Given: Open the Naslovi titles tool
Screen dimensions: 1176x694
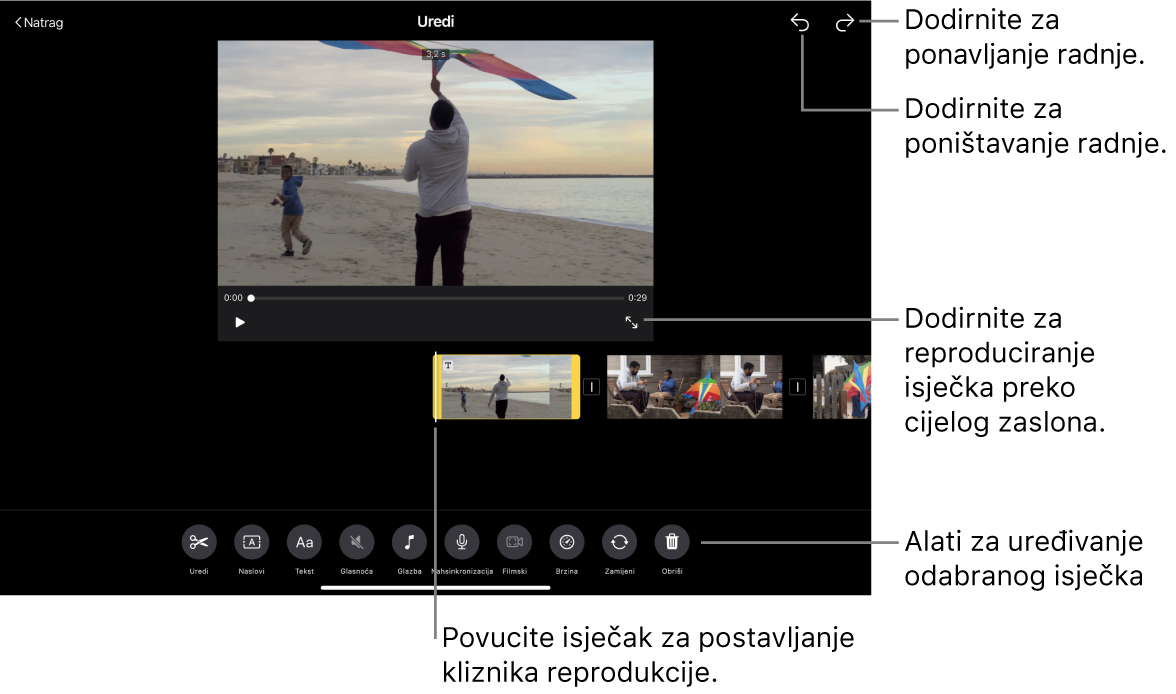Looking at the screenshot, I should (252, 542).
